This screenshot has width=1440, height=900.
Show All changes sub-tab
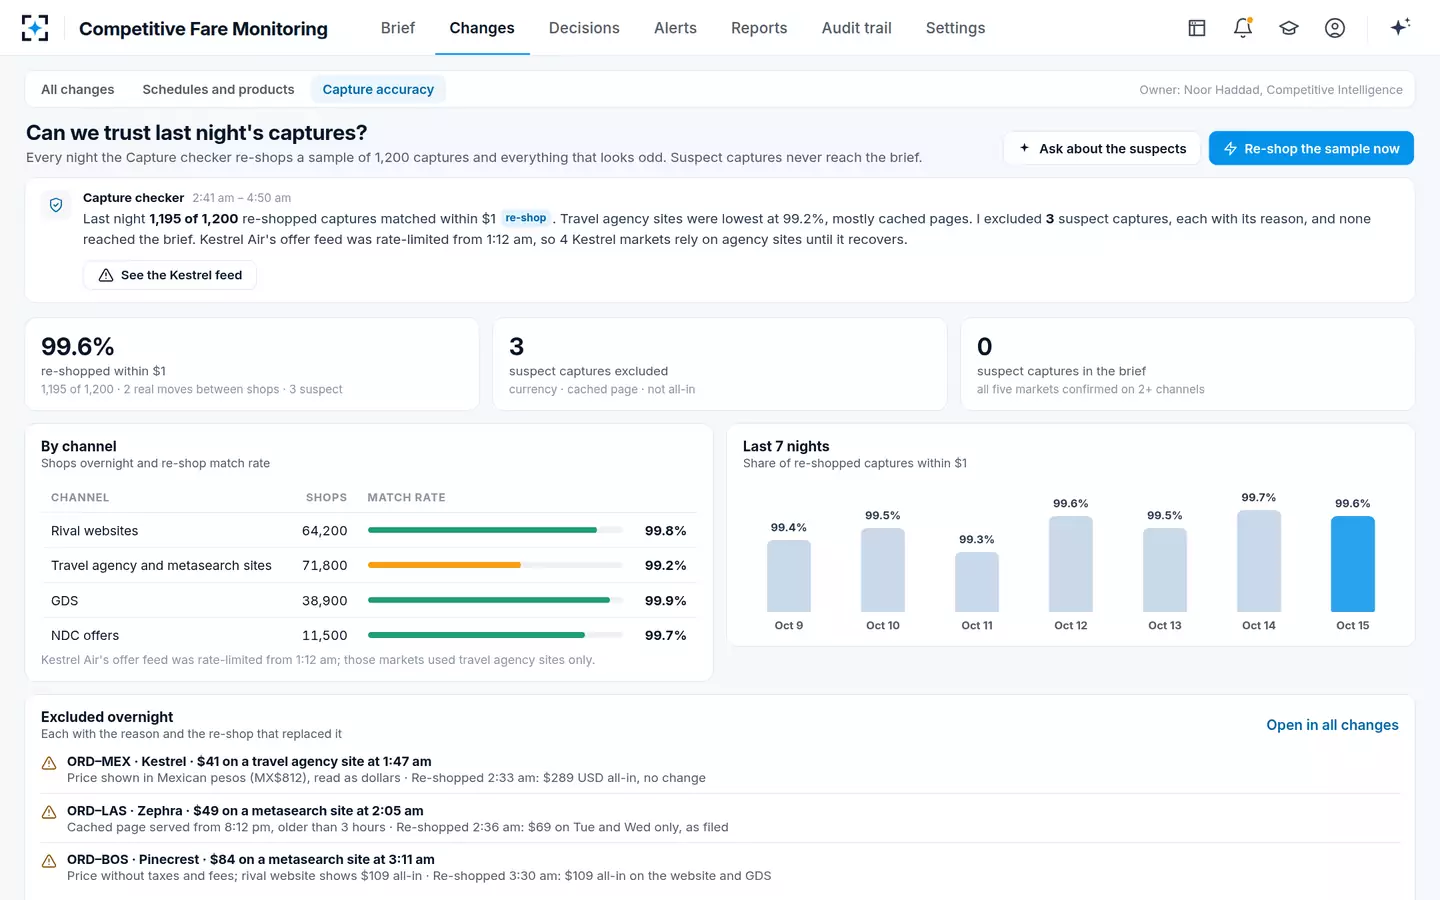[78, 90]
